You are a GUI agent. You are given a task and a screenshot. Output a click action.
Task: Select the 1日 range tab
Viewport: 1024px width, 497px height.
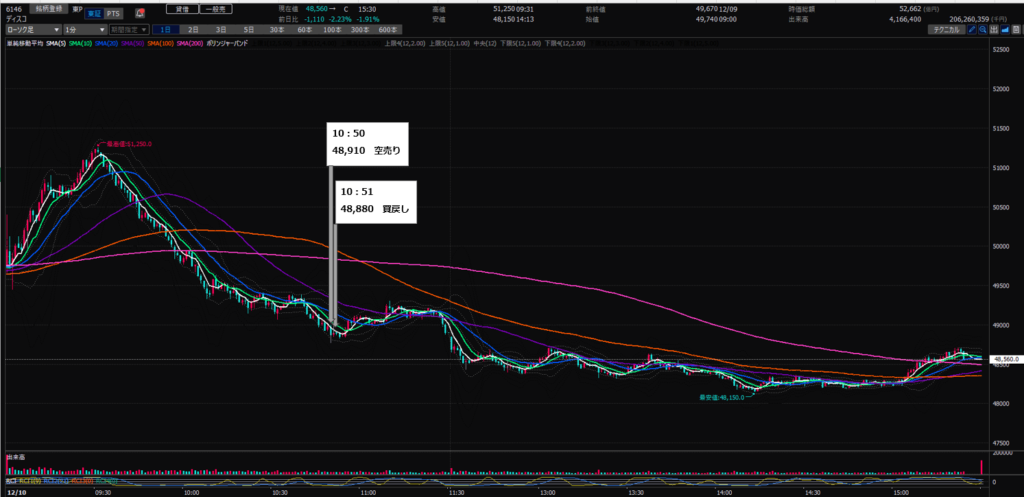tap(166, 30)
